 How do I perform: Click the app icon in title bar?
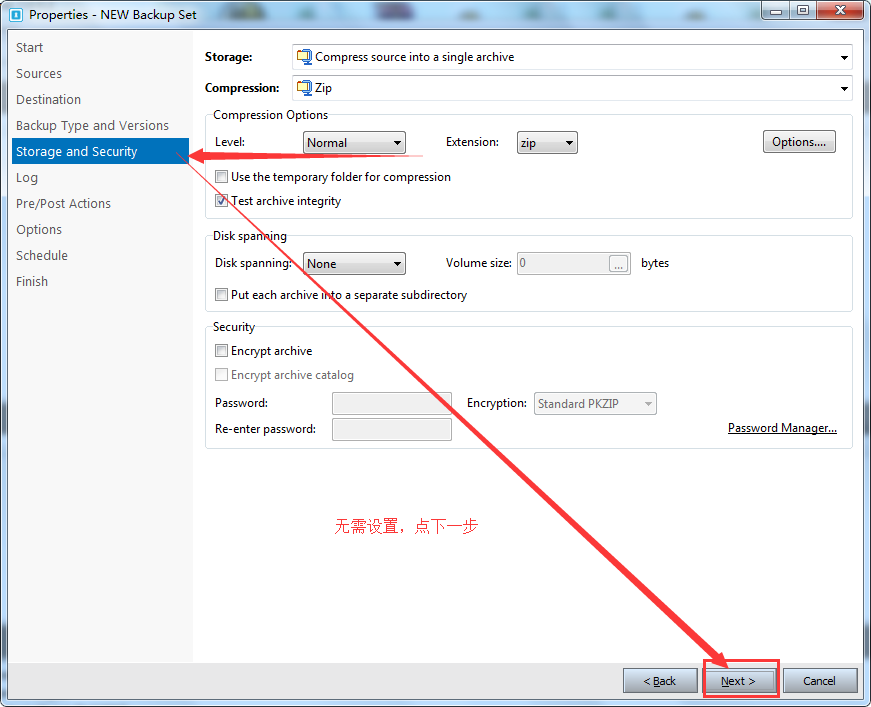click(15, 15)
